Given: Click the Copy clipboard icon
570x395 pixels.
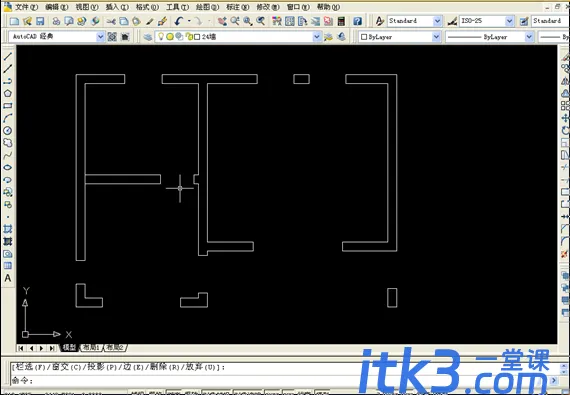Looking at the screenshot, I should coord(124,21).
